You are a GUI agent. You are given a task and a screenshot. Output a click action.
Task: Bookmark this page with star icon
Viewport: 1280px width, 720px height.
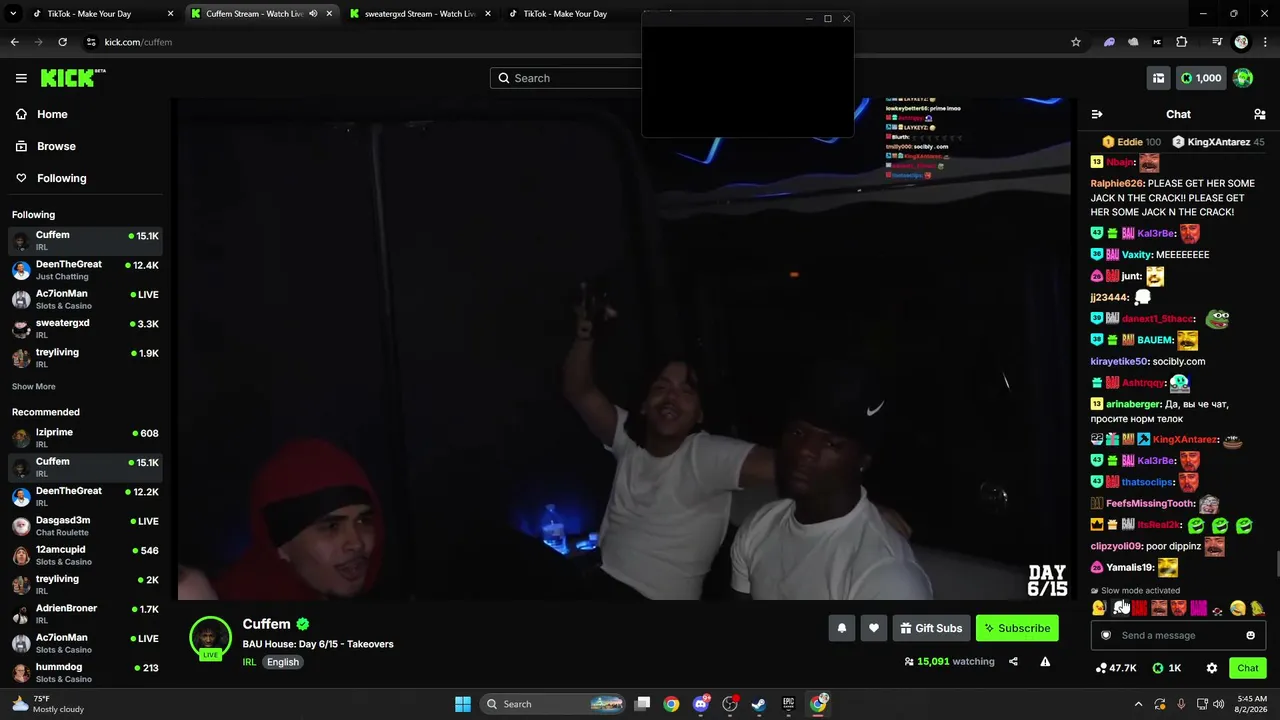[1076, 42]
